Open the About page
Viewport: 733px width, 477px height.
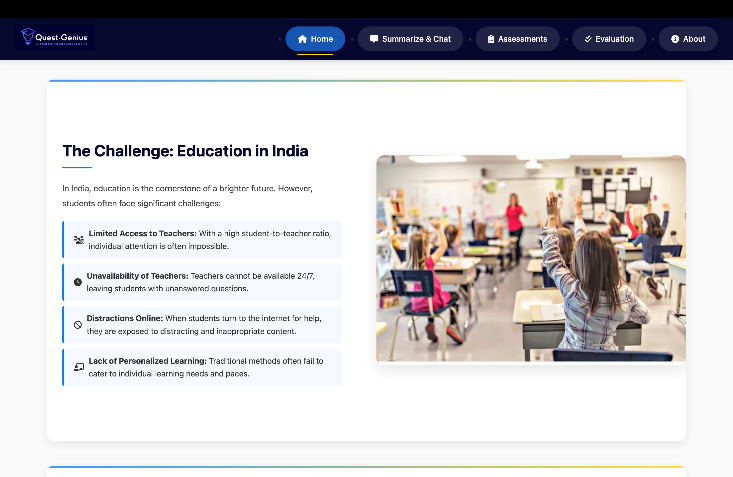[x=688, y=39]
